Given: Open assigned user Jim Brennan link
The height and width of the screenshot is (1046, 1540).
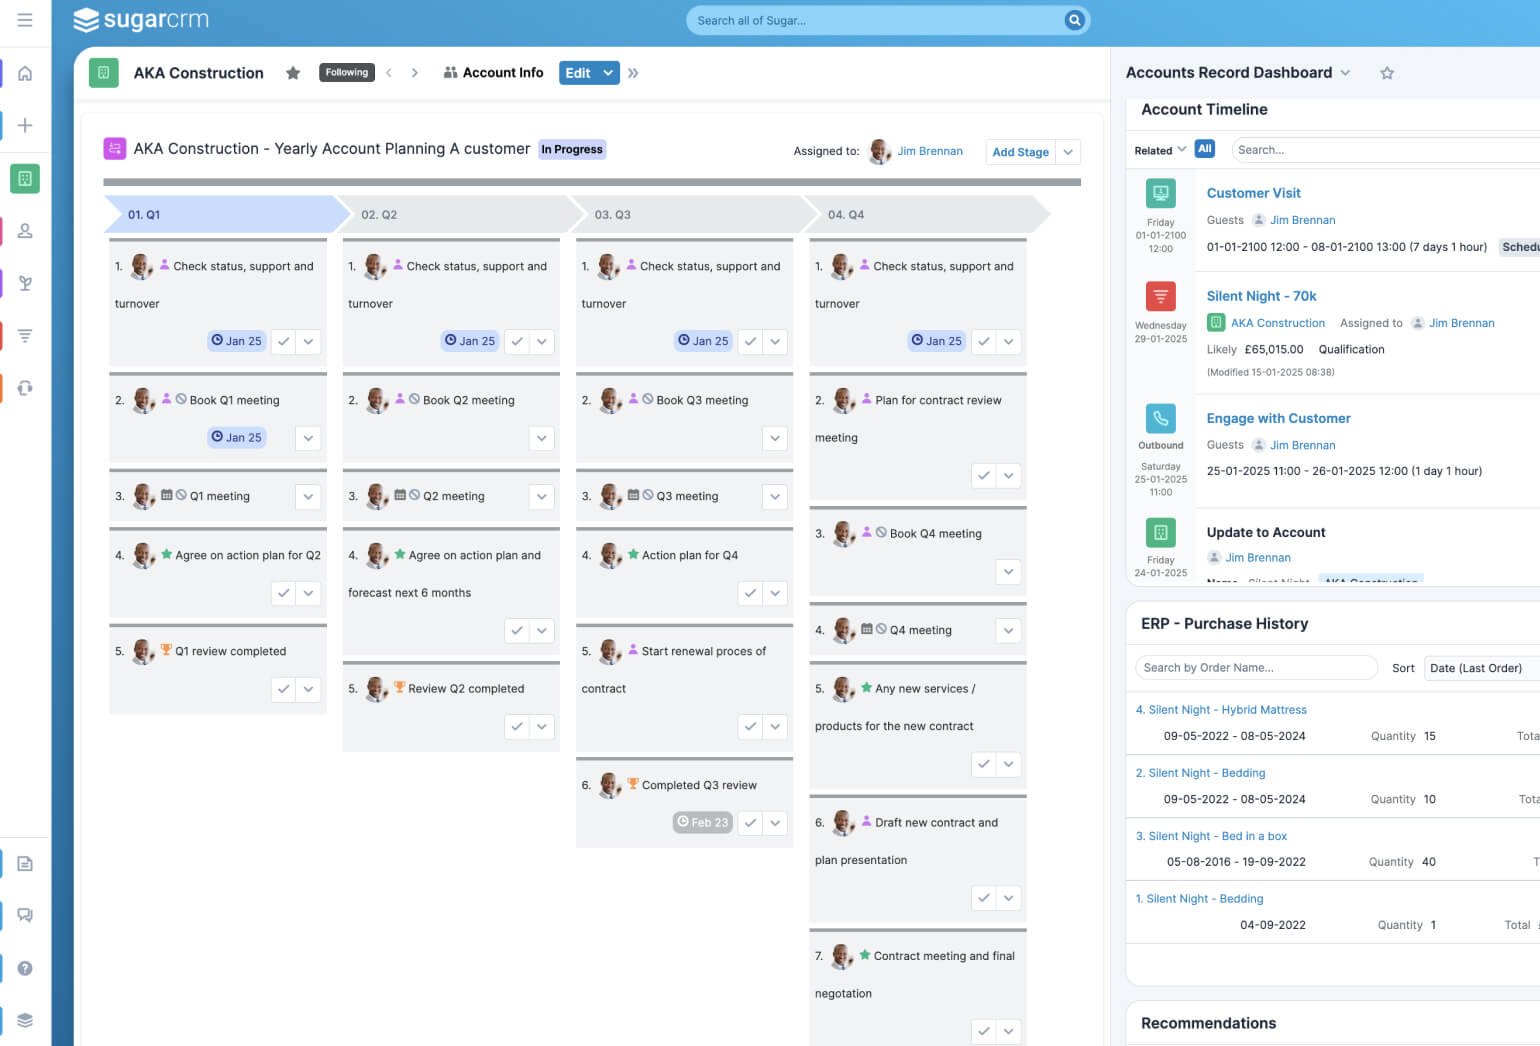Looking at the screenshot, I should 930,151.
